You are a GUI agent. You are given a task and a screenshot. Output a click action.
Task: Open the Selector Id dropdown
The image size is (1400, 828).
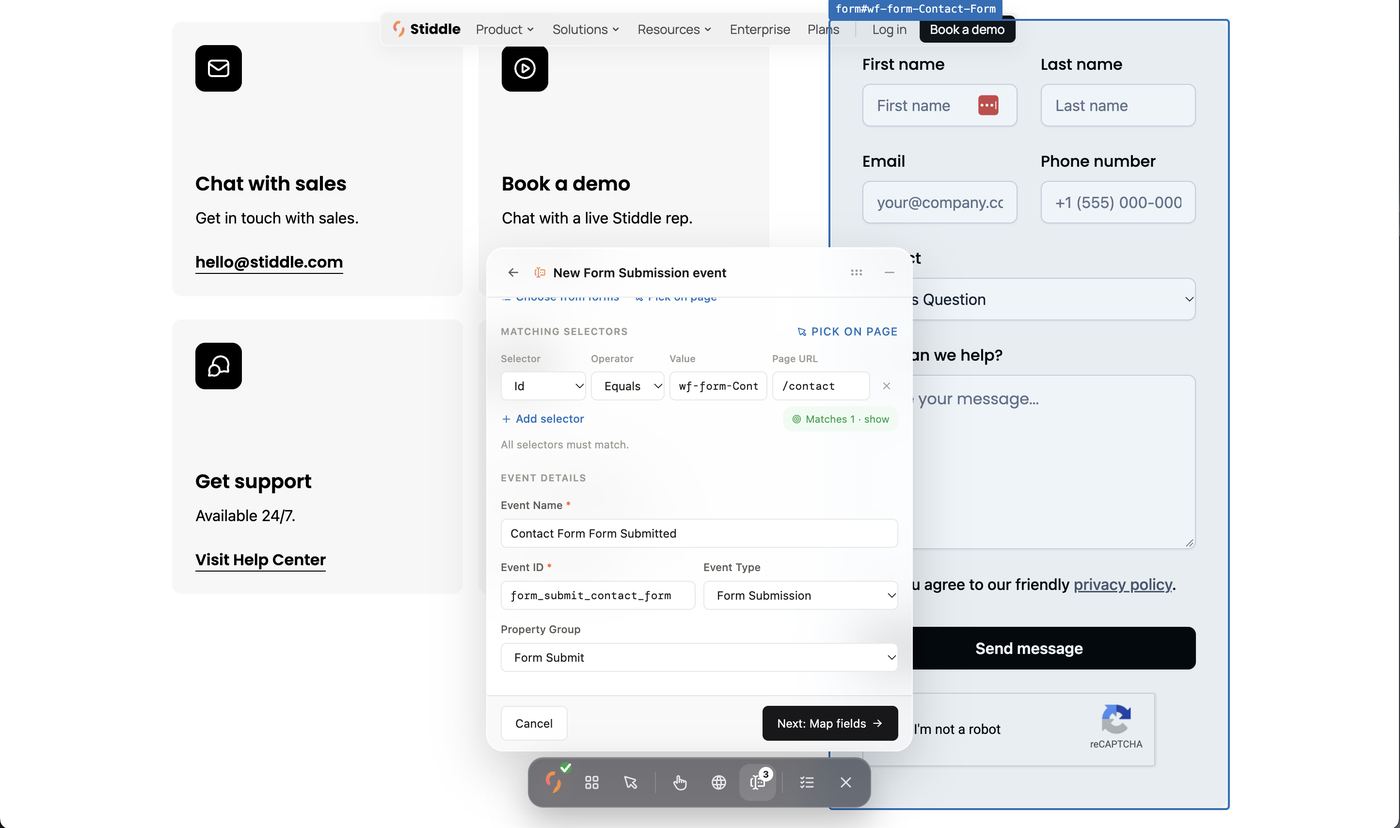click(x=543, y=386)
